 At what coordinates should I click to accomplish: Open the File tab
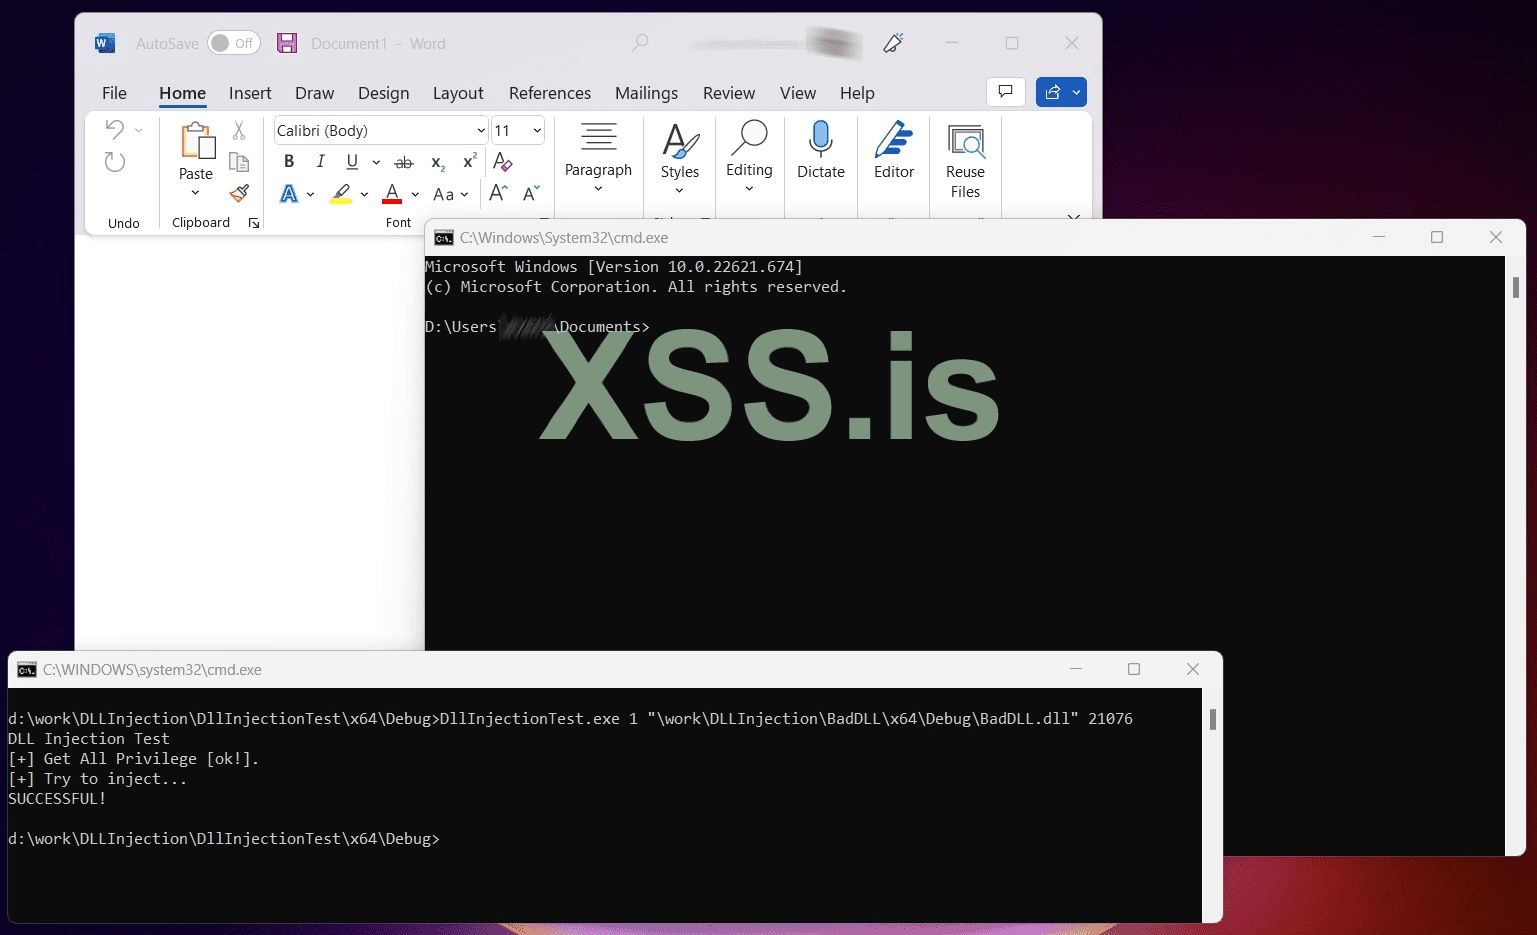click(x=114, y=93)
